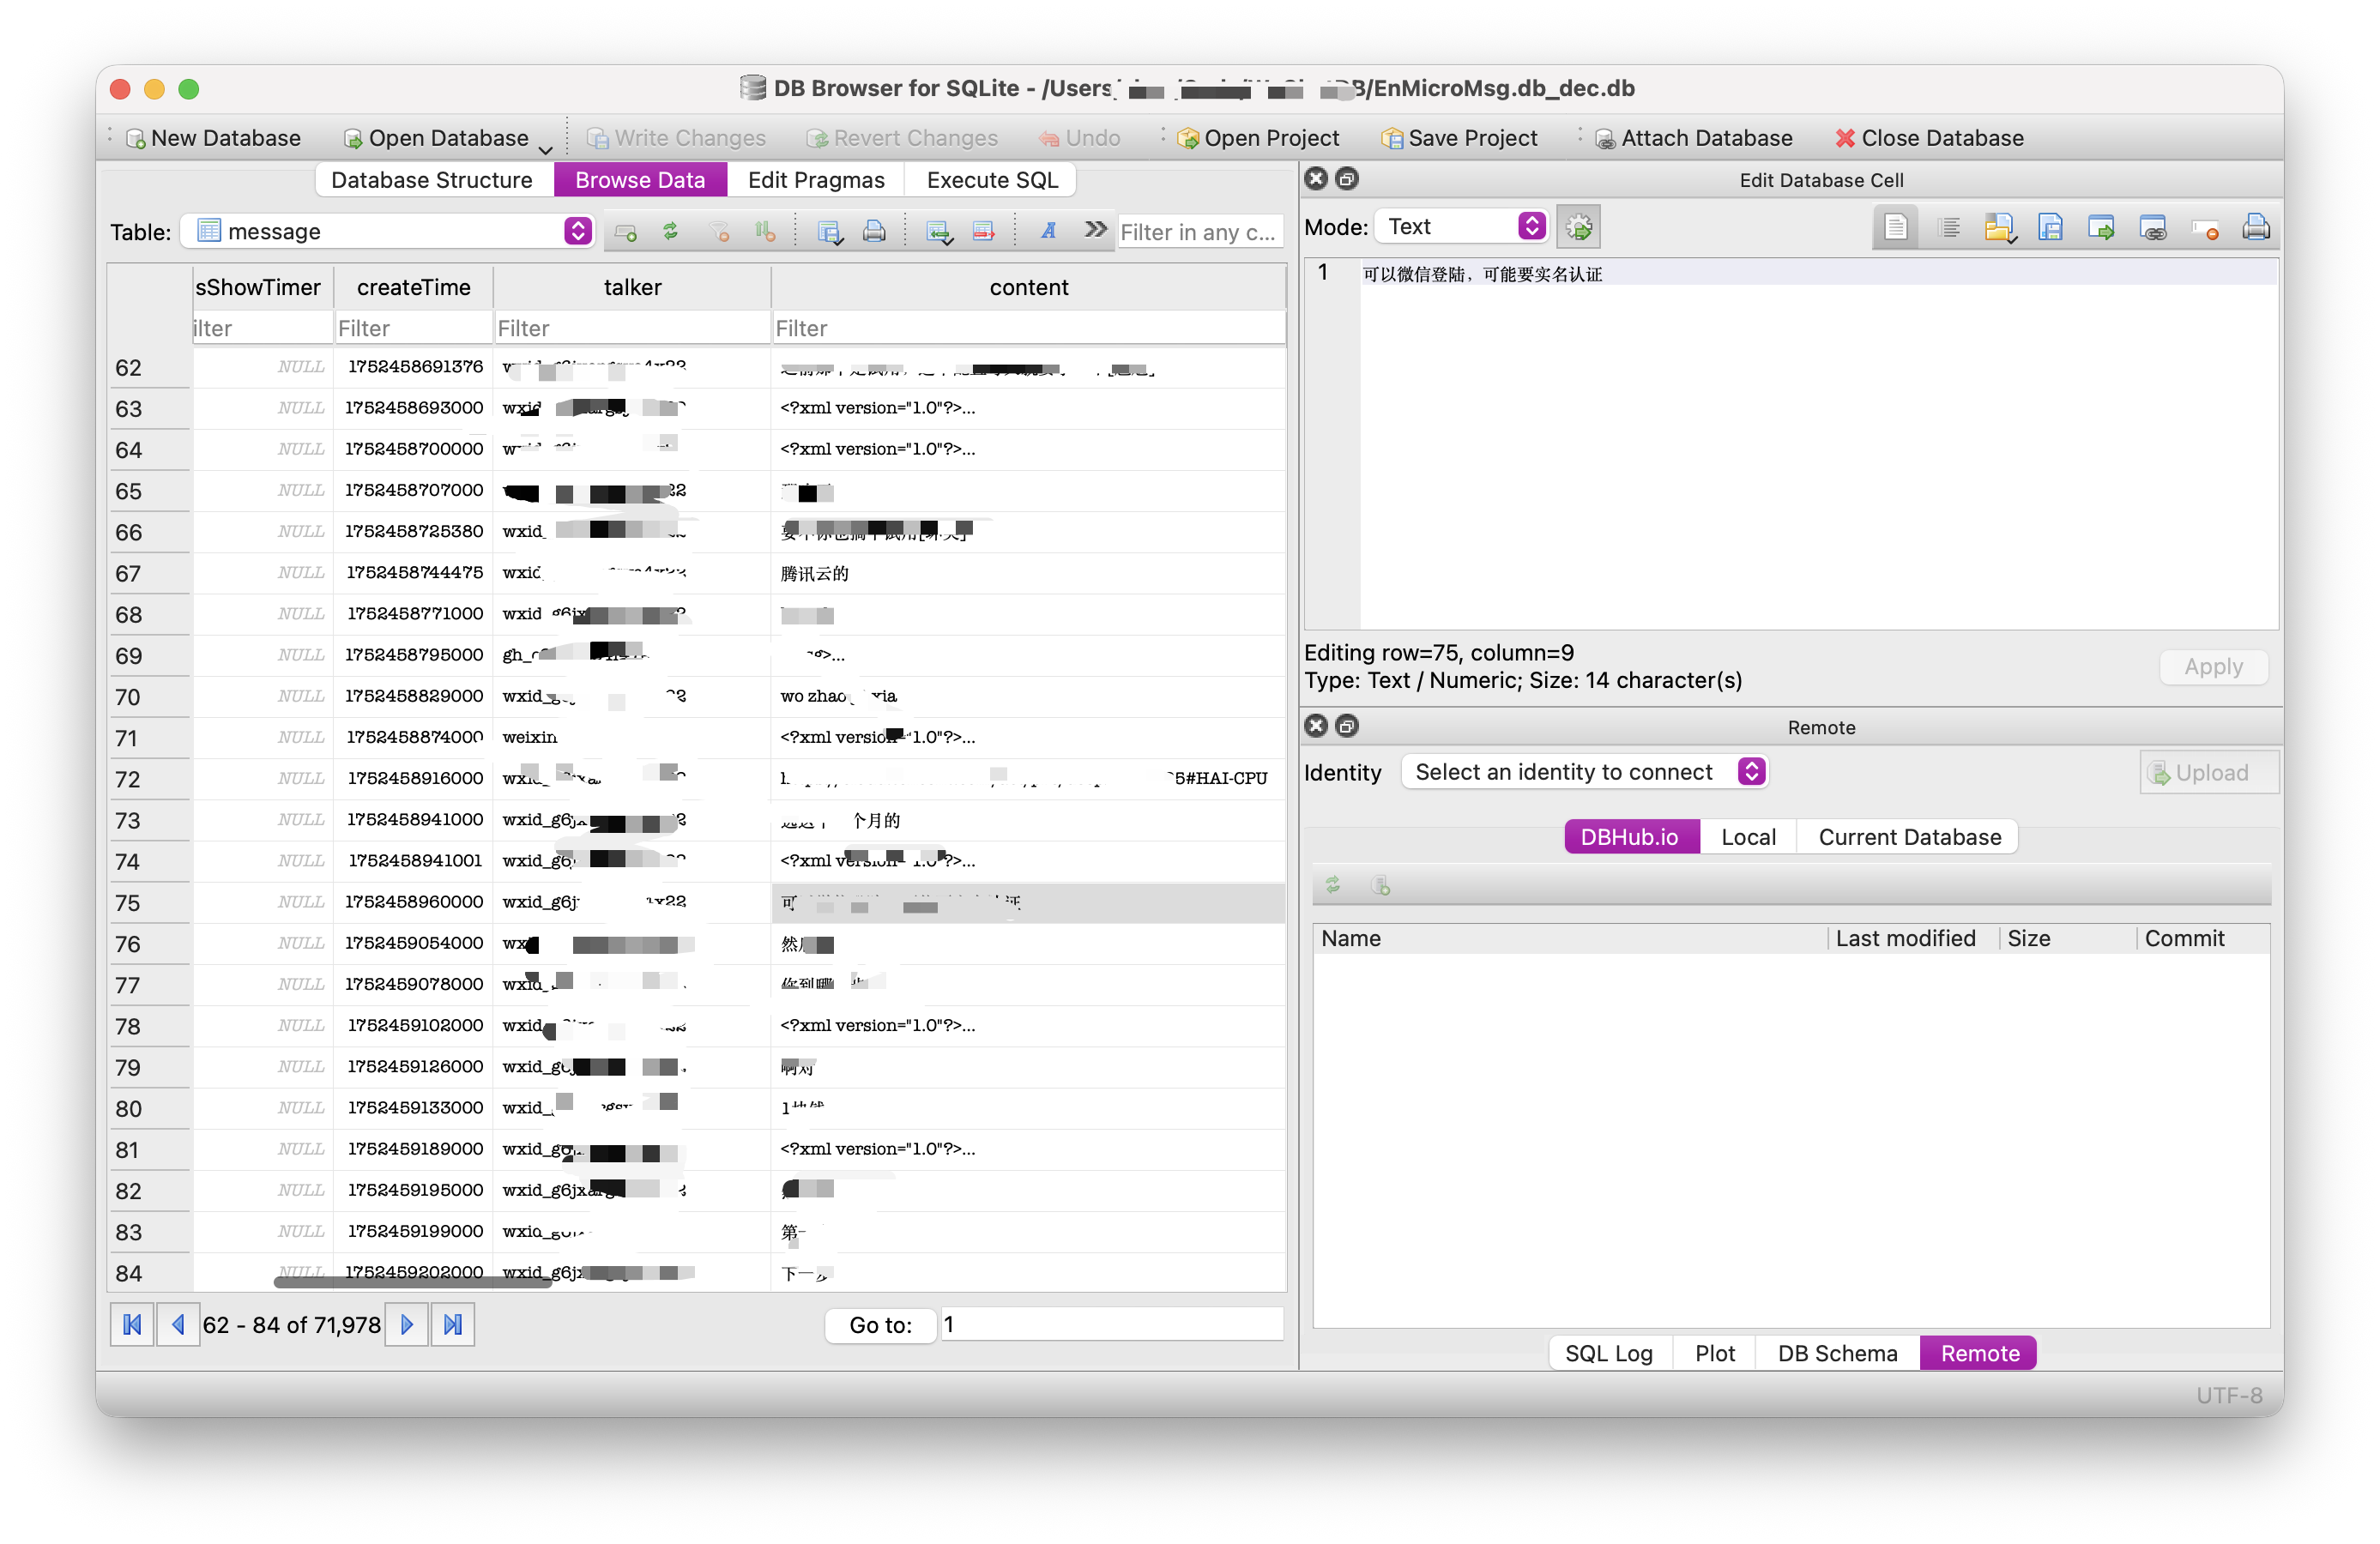
Task: Click the Go to row input field
Action: tap(1110, 1325)
